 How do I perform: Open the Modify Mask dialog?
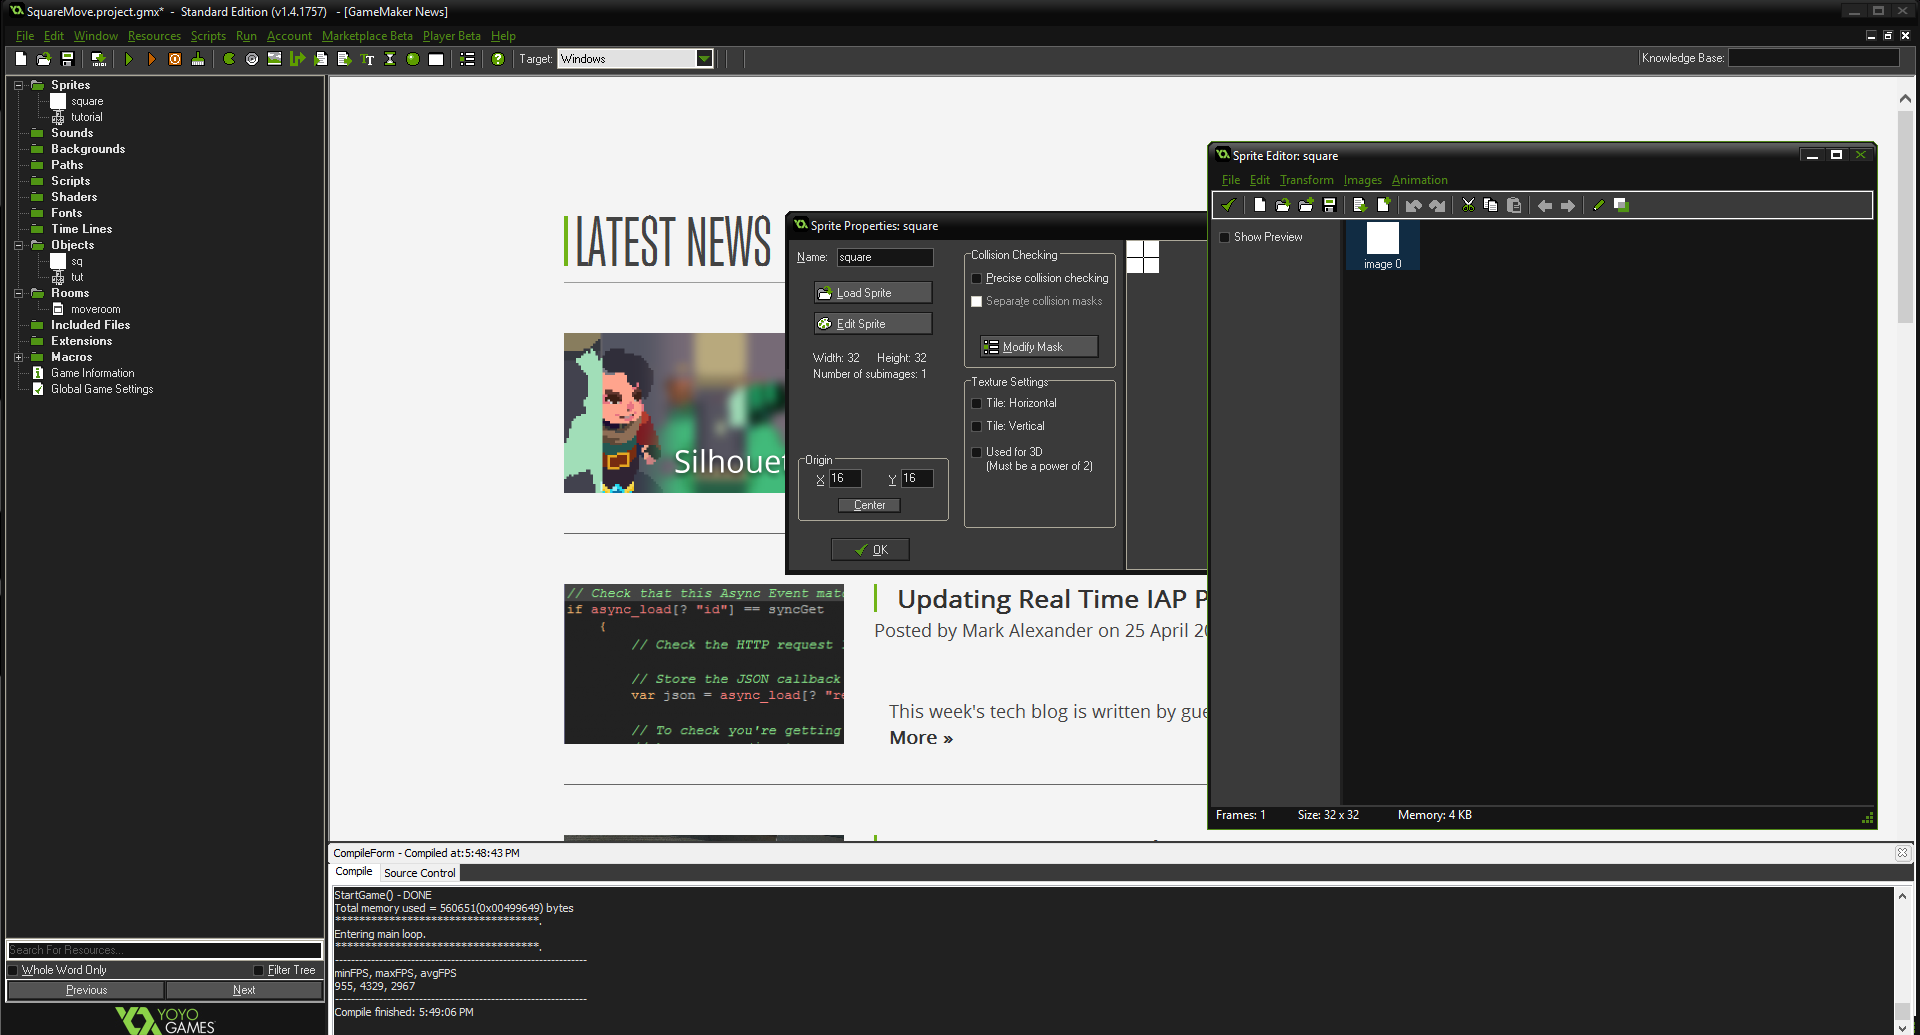1038,346
